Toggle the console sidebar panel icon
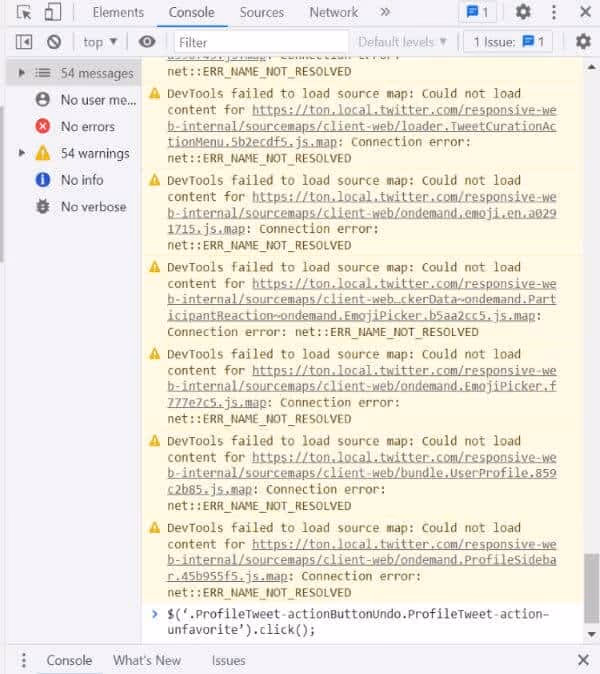 24,42
